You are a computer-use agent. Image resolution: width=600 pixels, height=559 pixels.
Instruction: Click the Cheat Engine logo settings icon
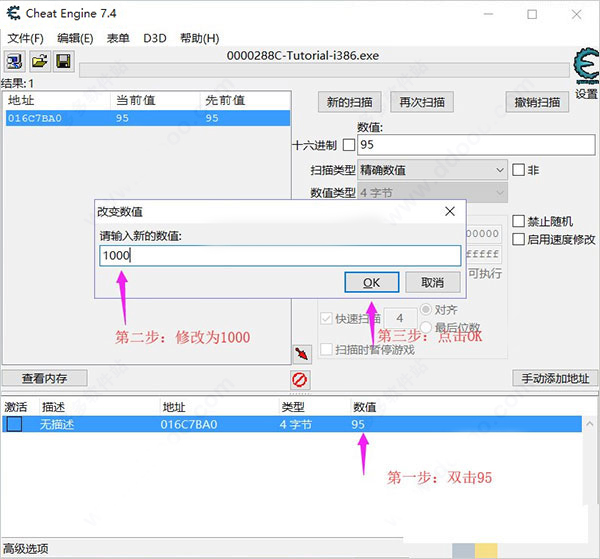point(586,66)
